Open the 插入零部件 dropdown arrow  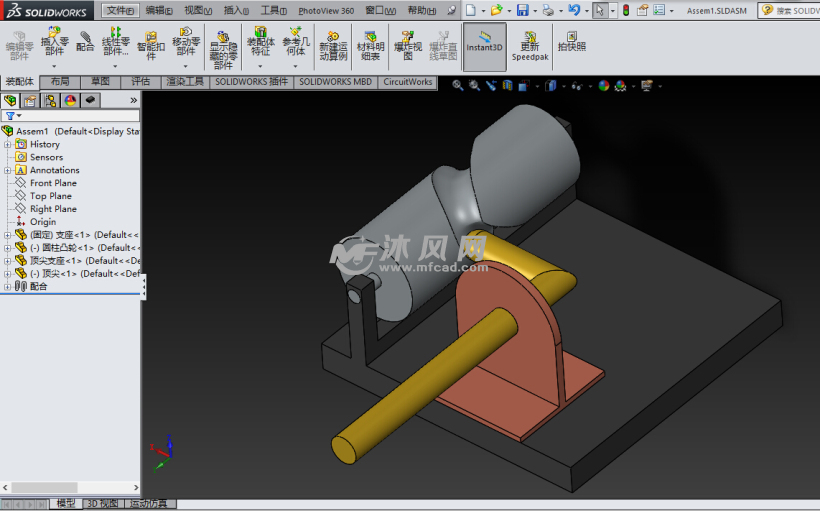[x=54, y=66]
